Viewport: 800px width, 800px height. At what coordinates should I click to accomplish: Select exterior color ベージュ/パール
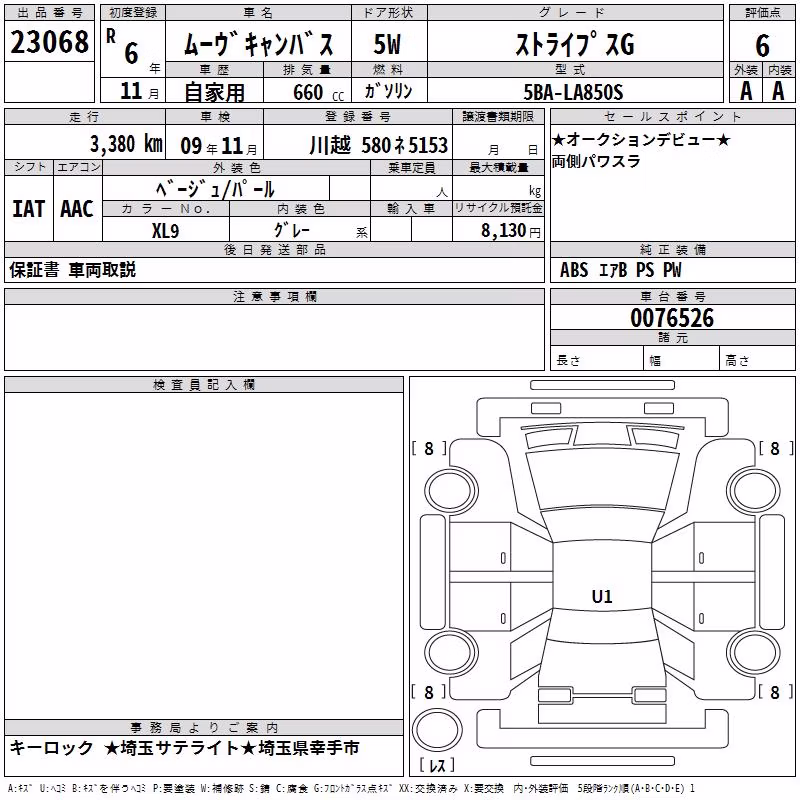(215, 189)
